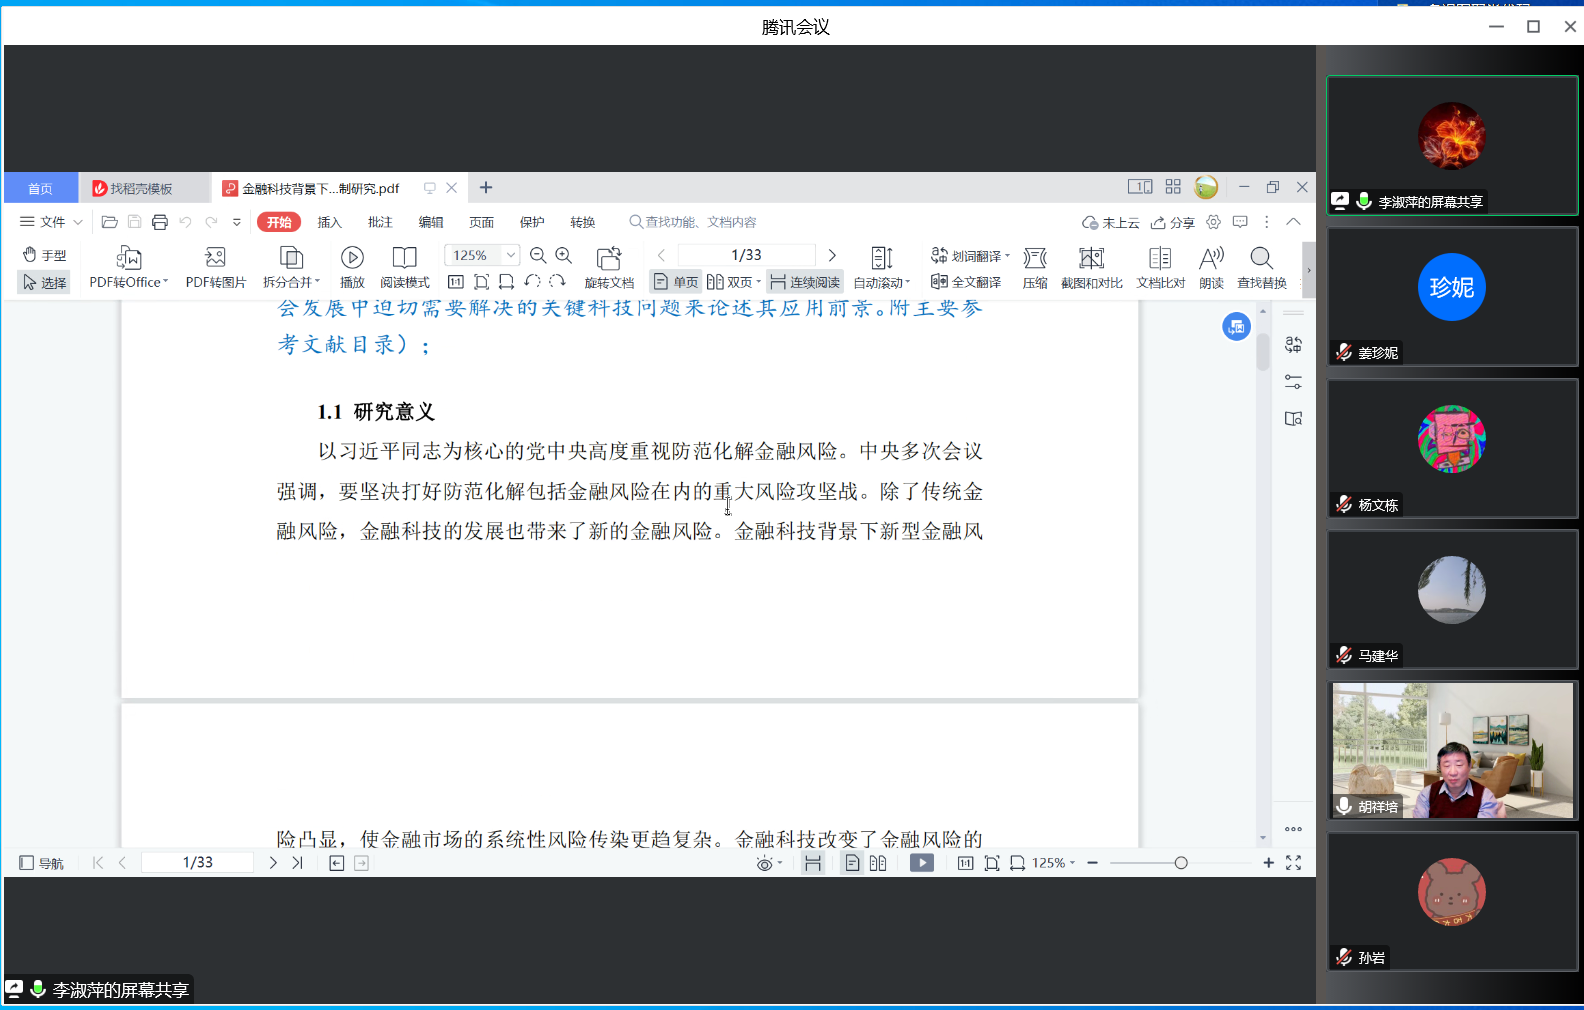Switch to the 首页 tab
The image size is (1584, 1010).
coord(40,189)
